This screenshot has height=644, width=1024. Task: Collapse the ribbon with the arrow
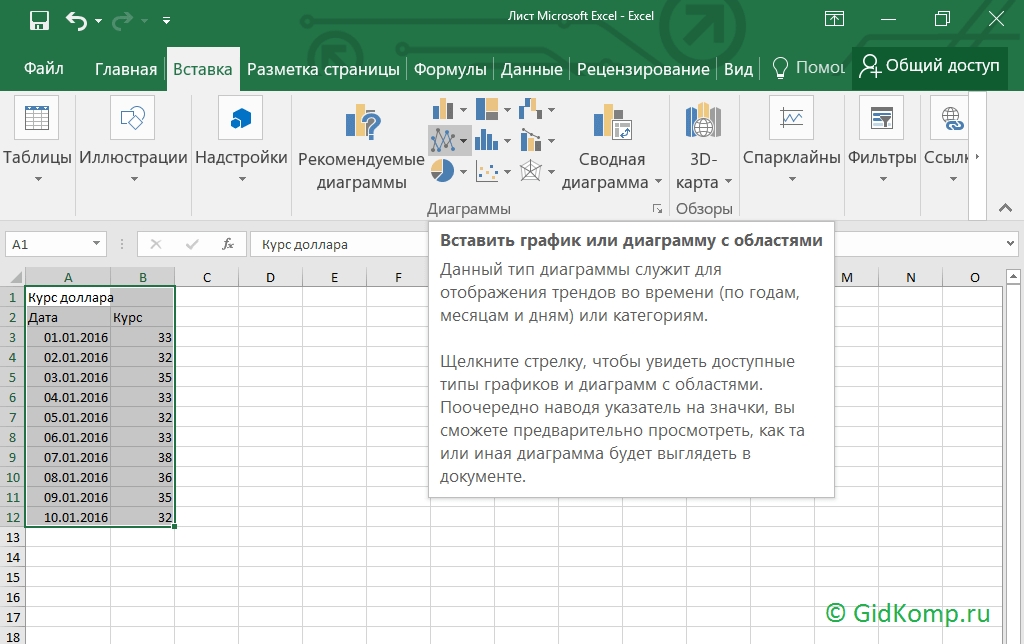click(x=1004, y=209)
